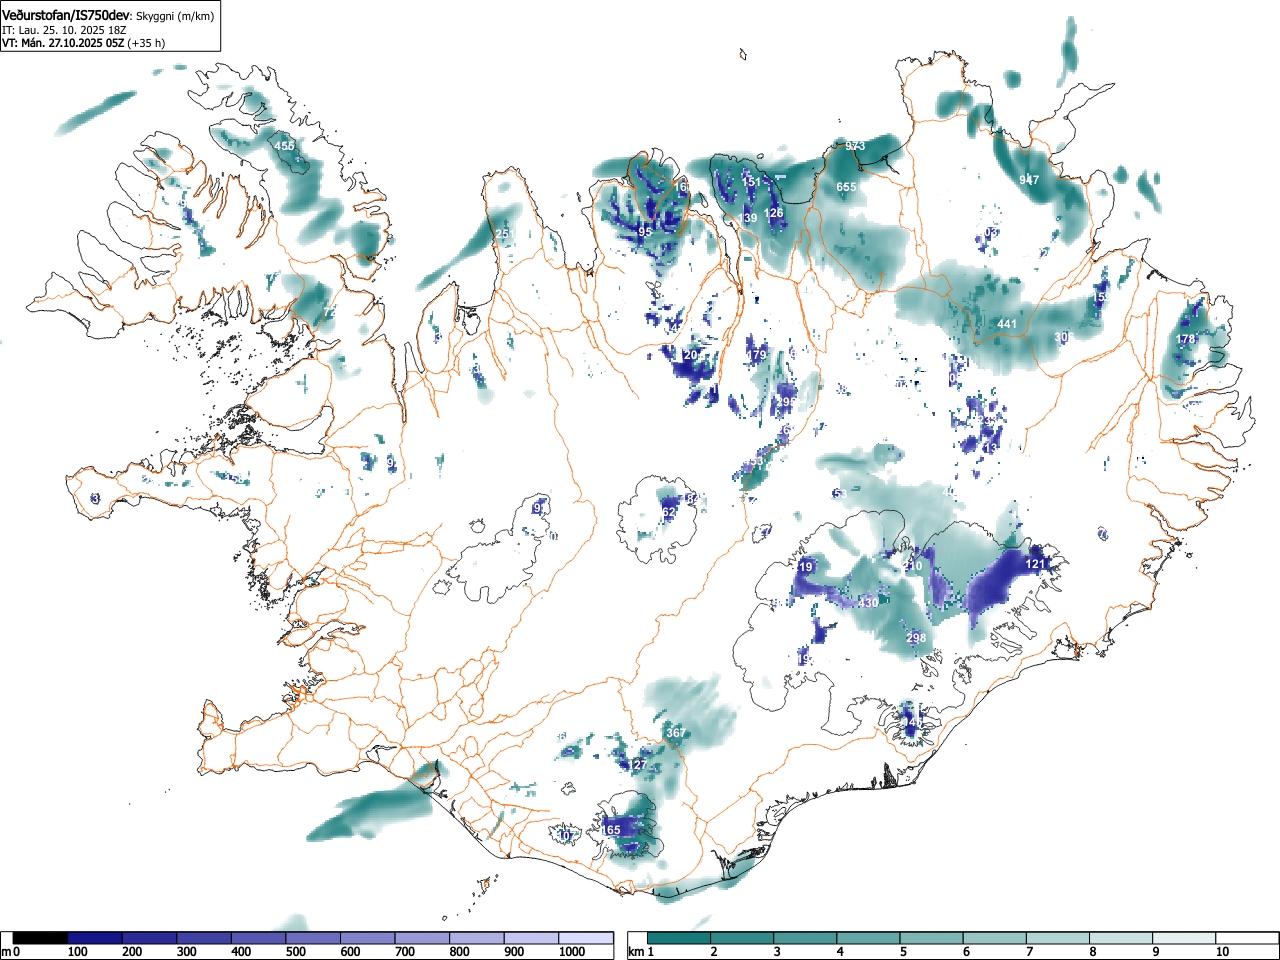Click the visibility value 165 near the south coast
This screenshot has width=1280, height=960.
tap(611, 830)
